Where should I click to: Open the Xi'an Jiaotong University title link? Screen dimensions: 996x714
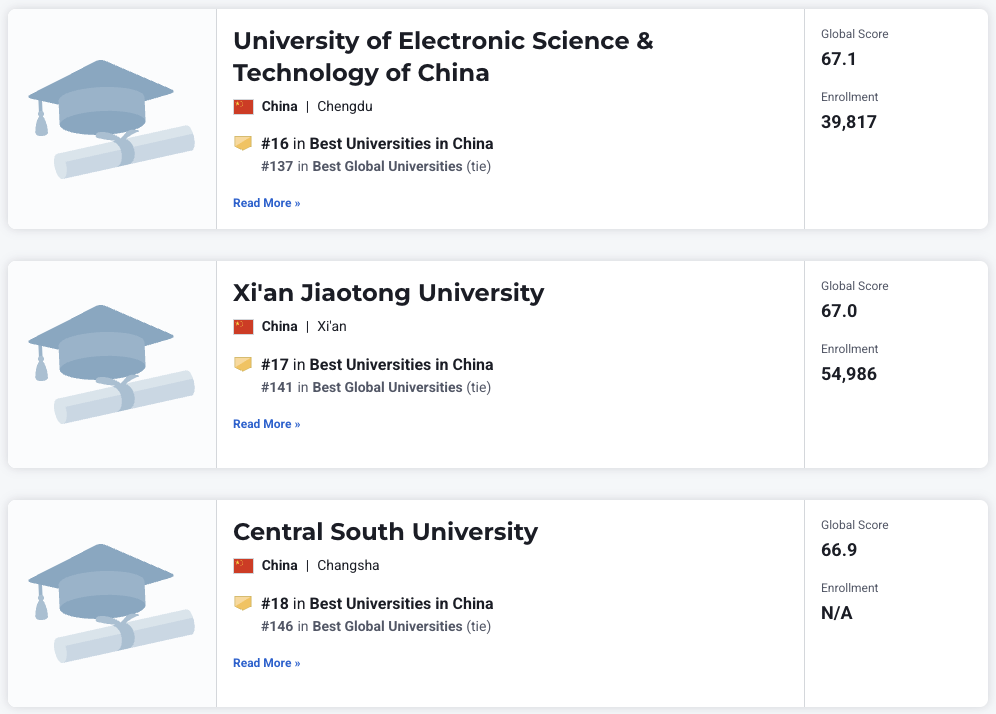point(388,293)
